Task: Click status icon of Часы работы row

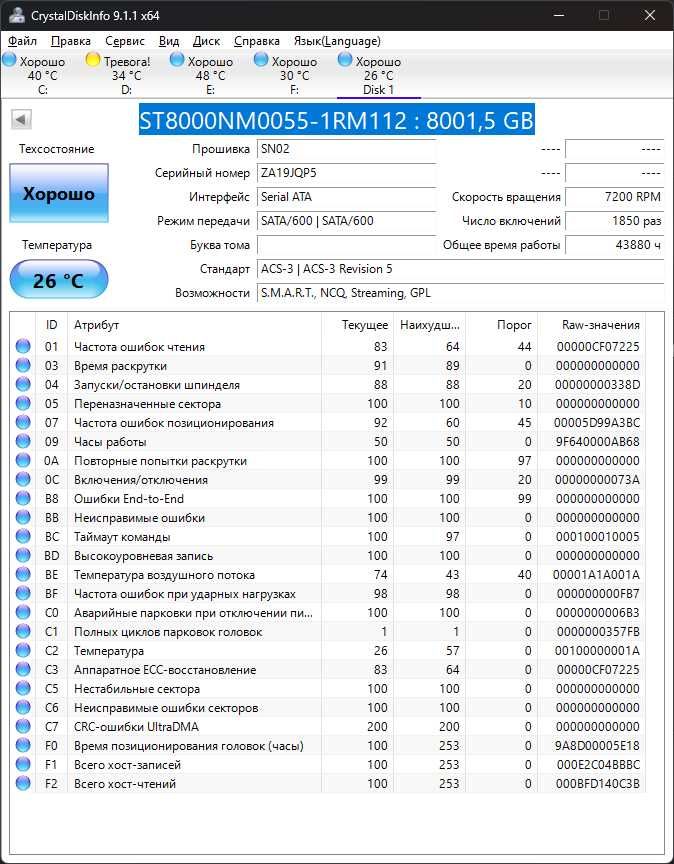Action: [23, 441]
